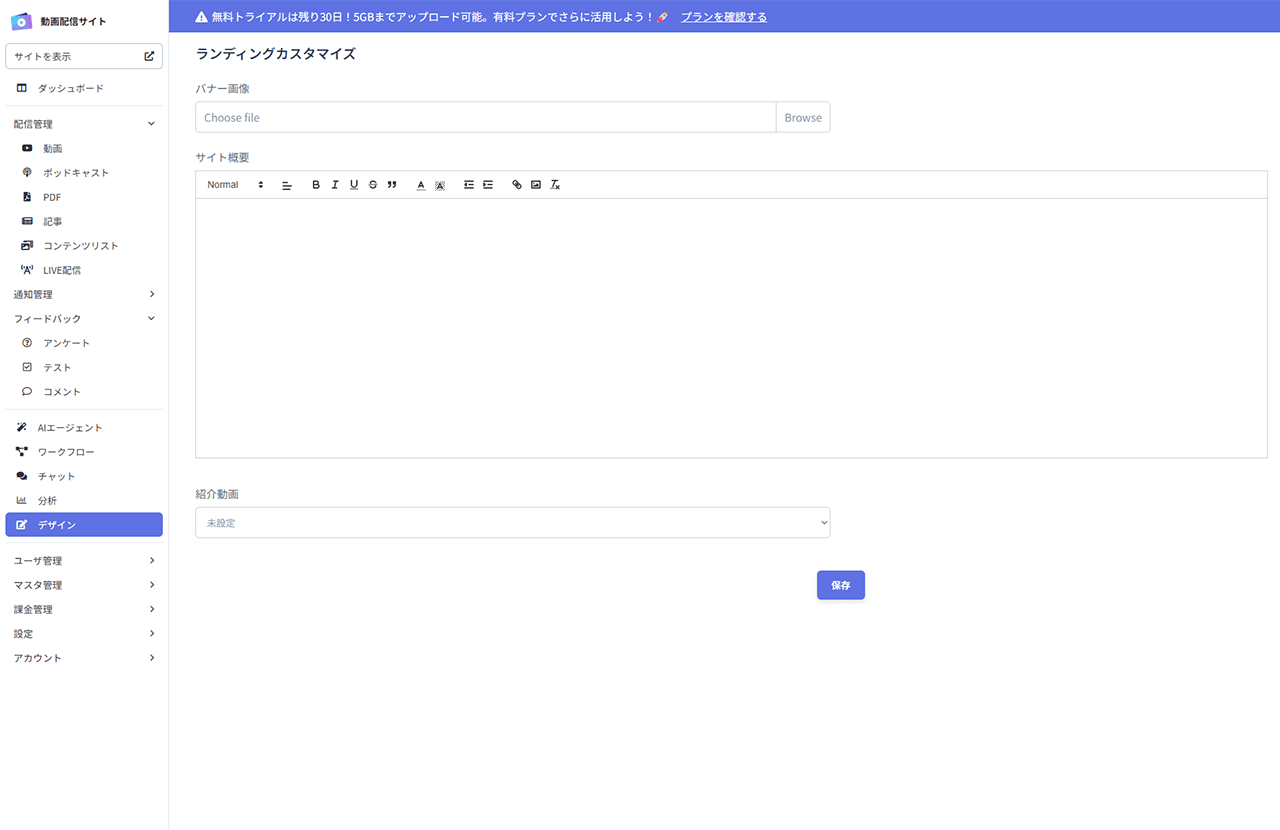Expand the ユーザ管理 sidebar section
The width and height of the screenshot is (1280, 830).
[x=84, y=561]
